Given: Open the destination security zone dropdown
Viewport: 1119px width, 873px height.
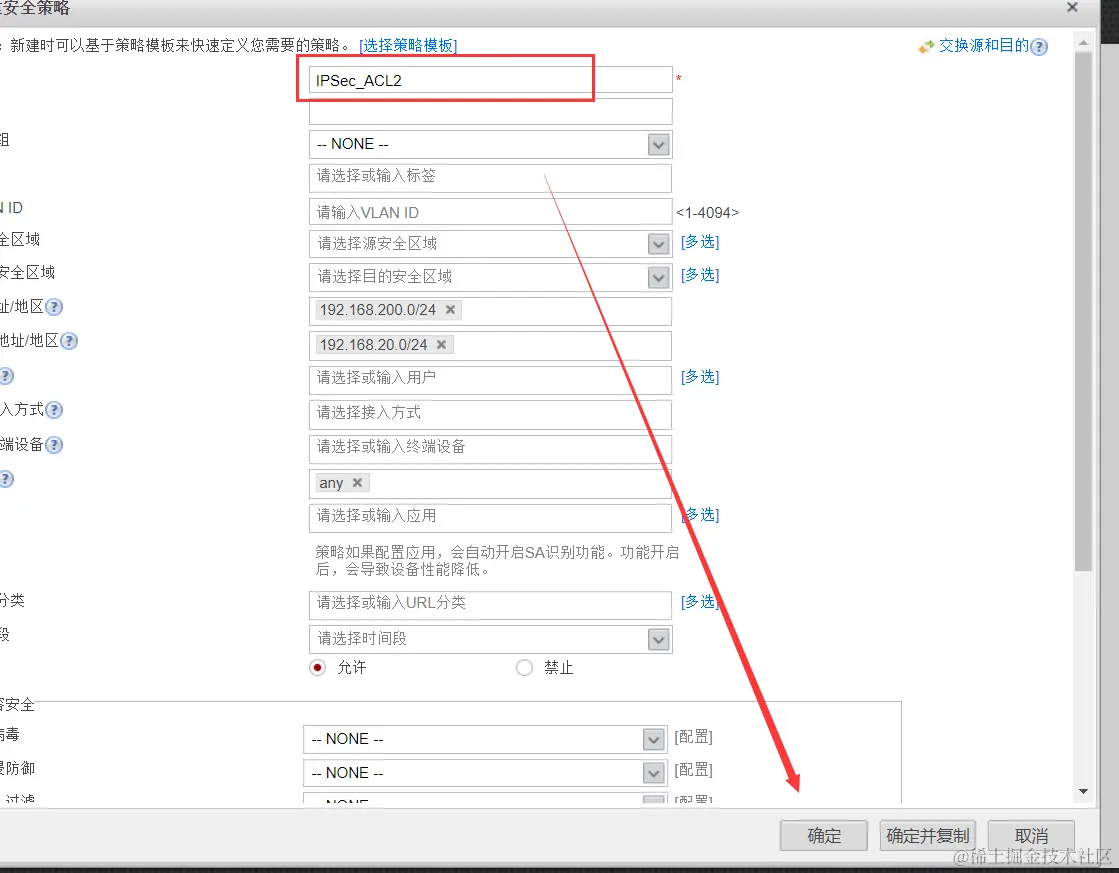Looking at the screenshot, I should pos(491,277).
